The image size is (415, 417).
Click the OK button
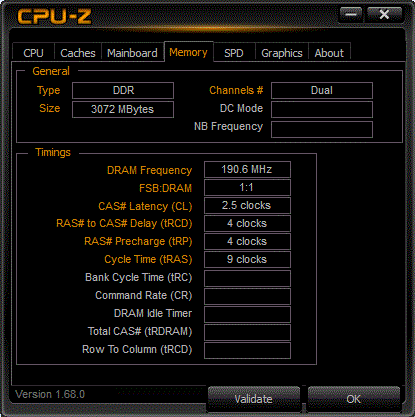click(x=354, y=399)
